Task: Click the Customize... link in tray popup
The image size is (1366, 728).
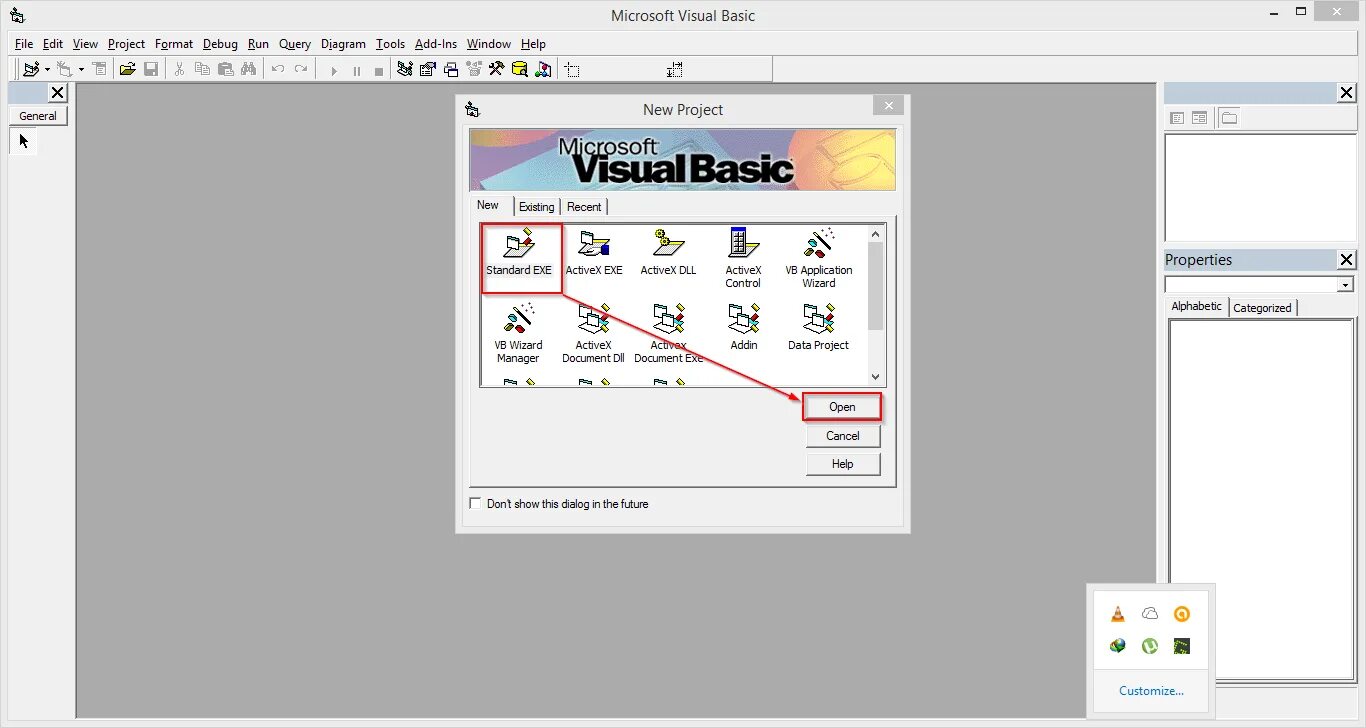Action: tap(1151, 691)
